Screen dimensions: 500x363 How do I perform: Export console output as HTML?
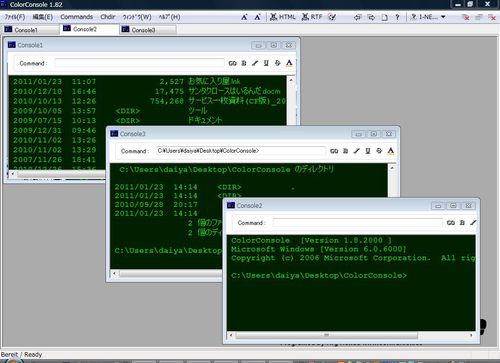[x=283, y=17]
